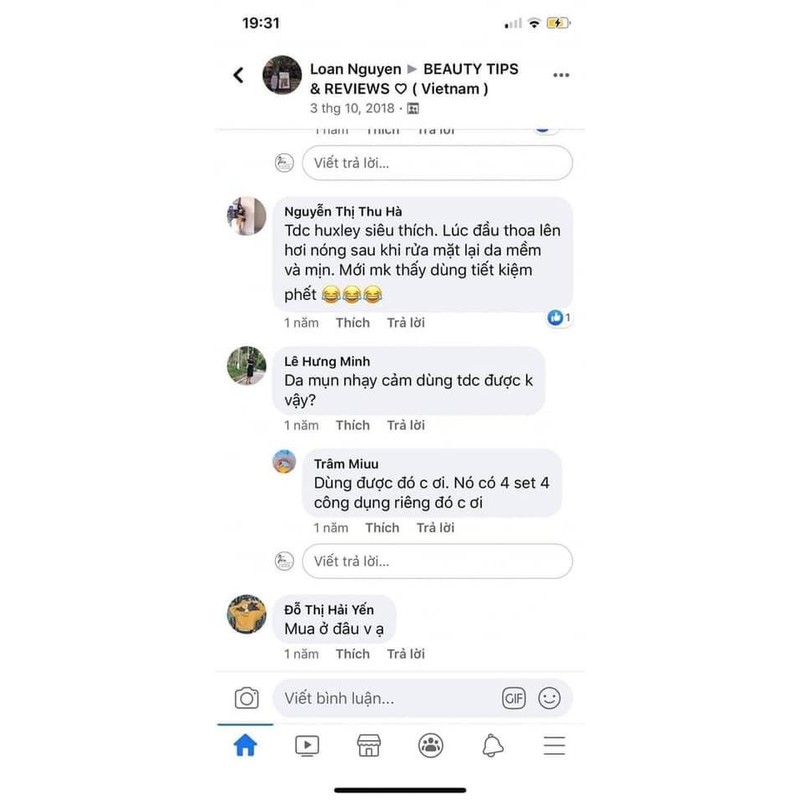The width and height of the screenshot is (800, 800).
Task: Open the Watch video tab
Action: point(307,745)
